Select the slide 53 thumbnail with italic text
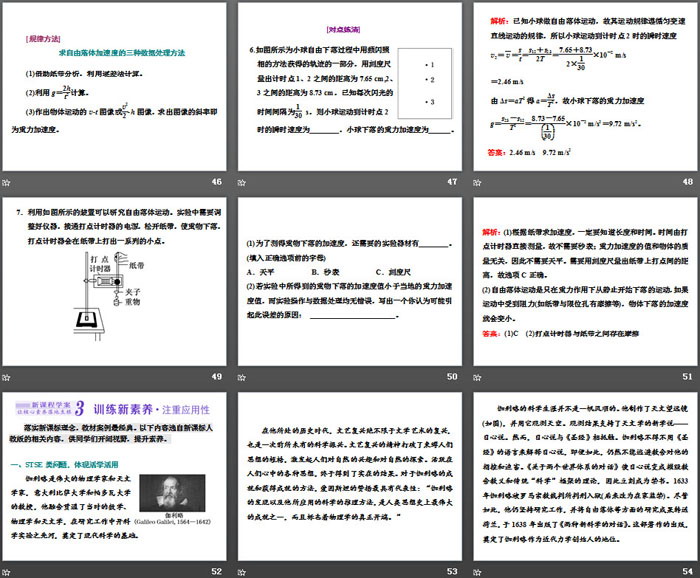 349,474
